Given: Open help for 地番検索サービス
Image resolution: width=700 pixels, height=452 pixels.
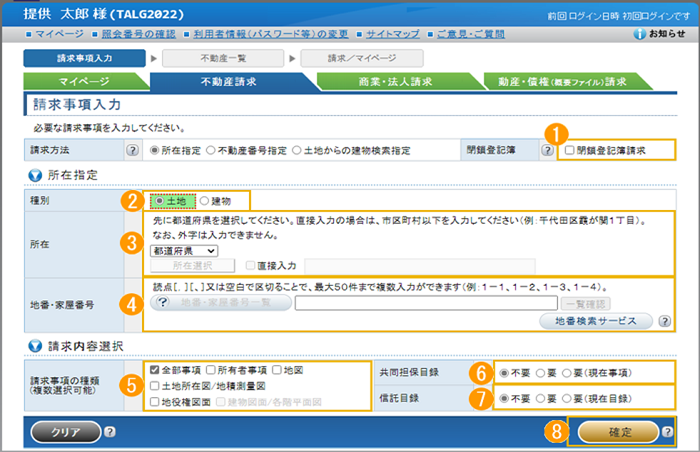Looking at the screenshot, I should point(665,321).
